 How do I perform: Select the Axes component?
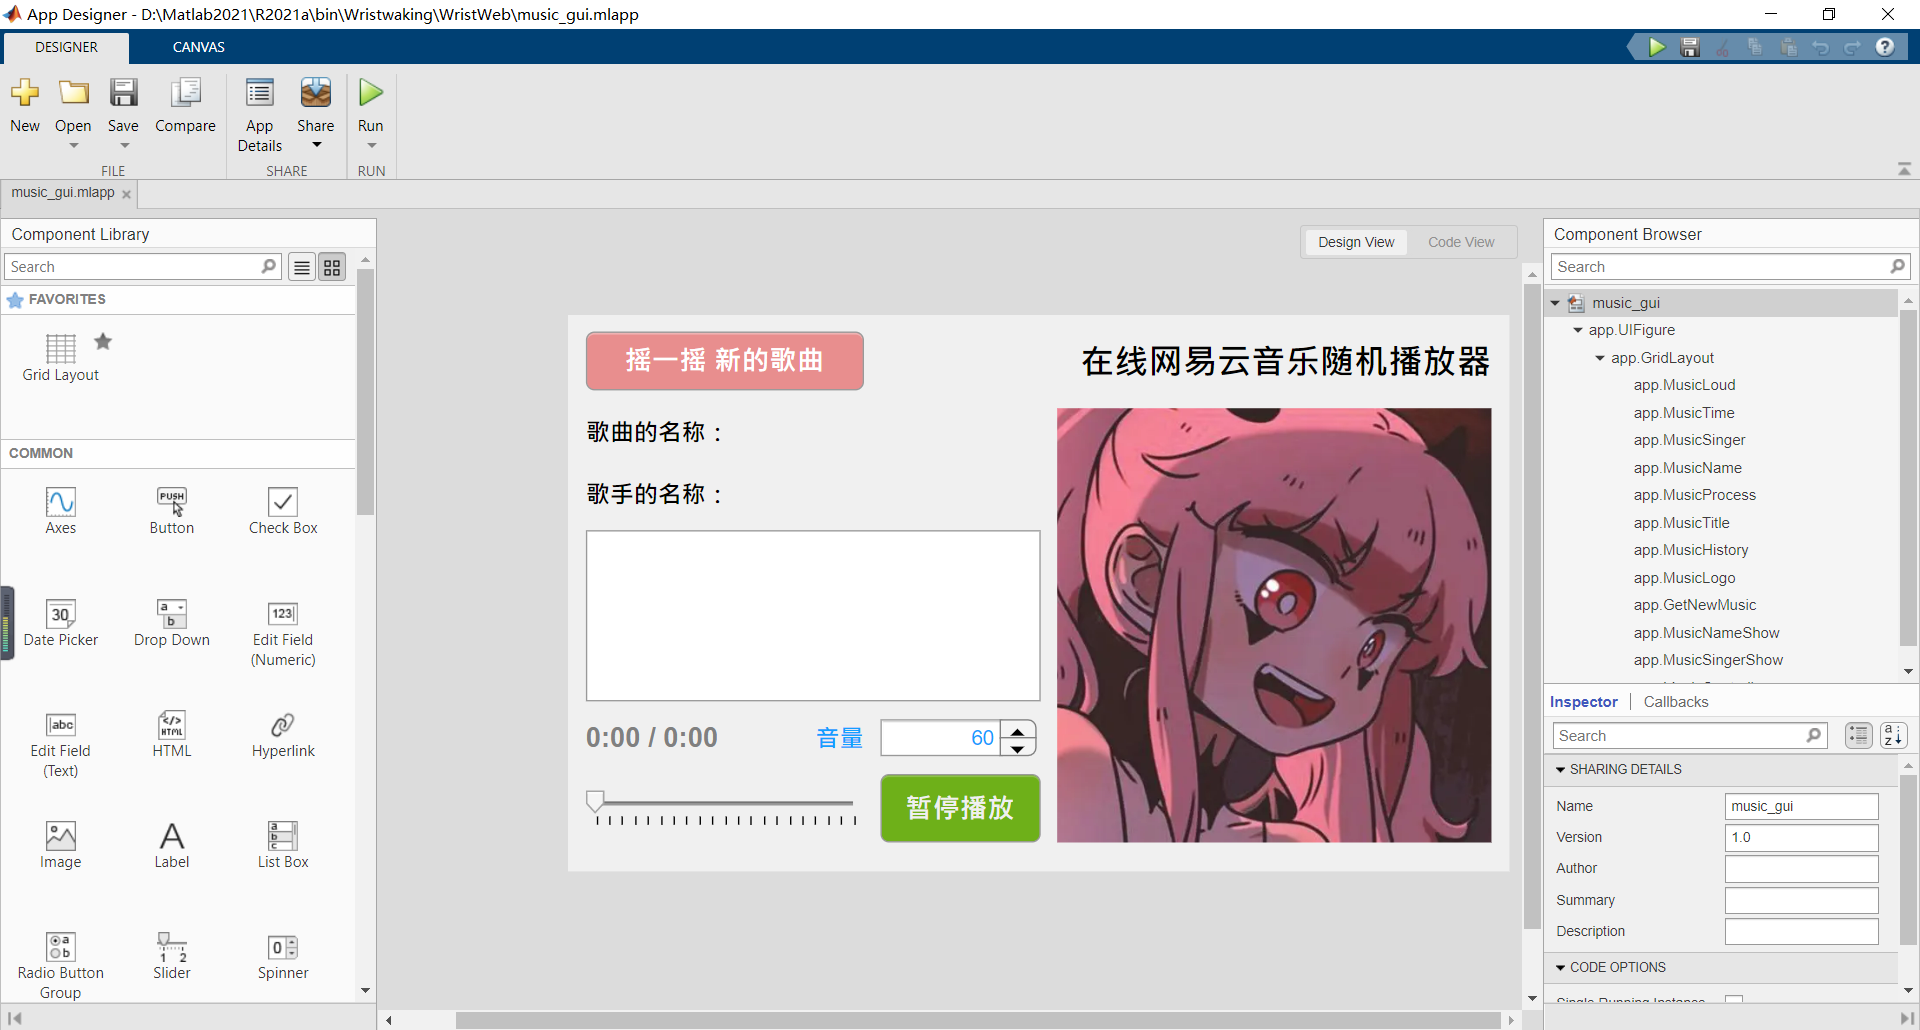pyautogui.click(x=61, y=511)
